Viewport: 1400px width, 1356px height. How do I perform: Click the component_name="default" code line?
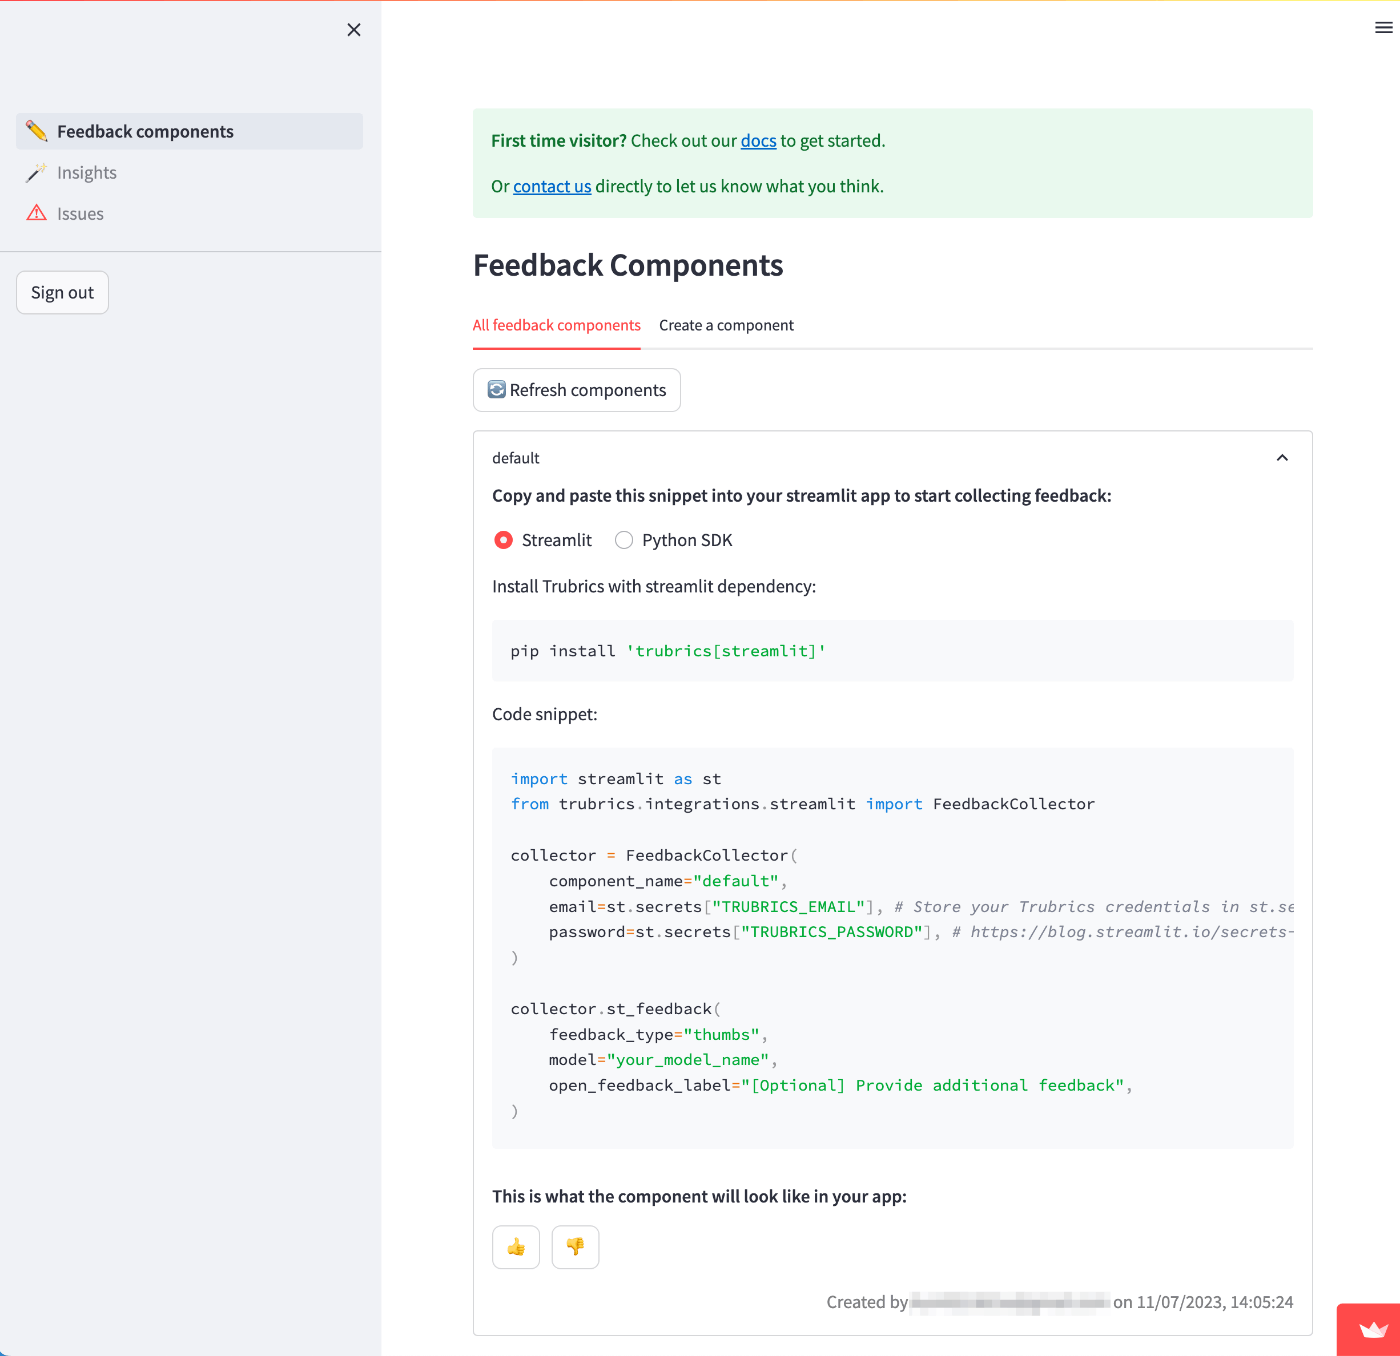click(x=668, y=881)
